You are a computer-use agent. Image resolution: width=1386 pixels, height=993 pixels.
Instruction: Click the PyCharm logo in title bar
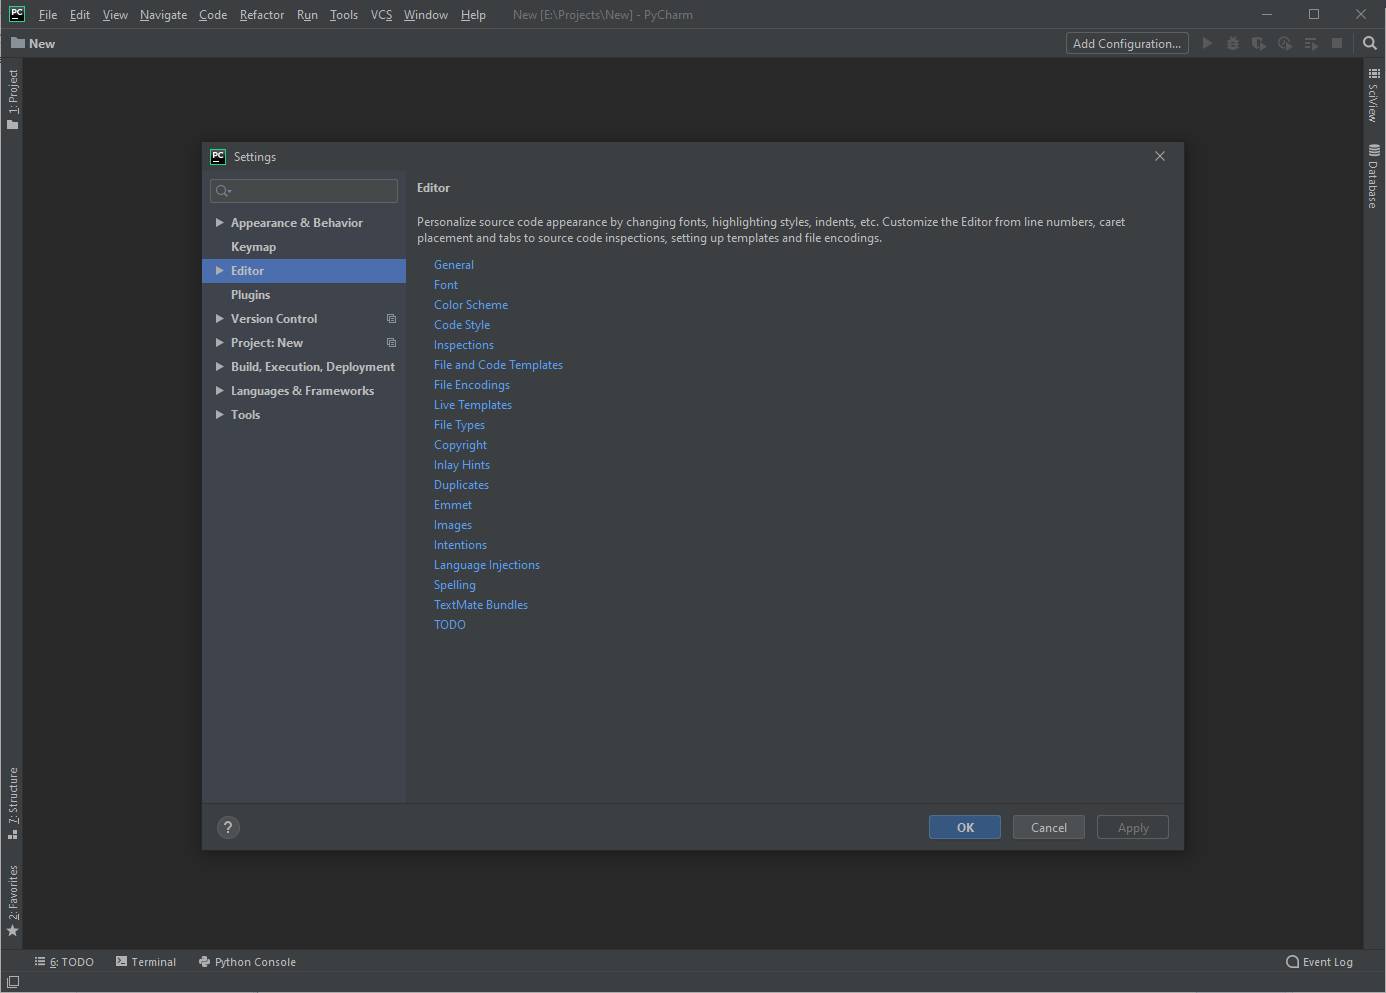[x=17, y=14]
